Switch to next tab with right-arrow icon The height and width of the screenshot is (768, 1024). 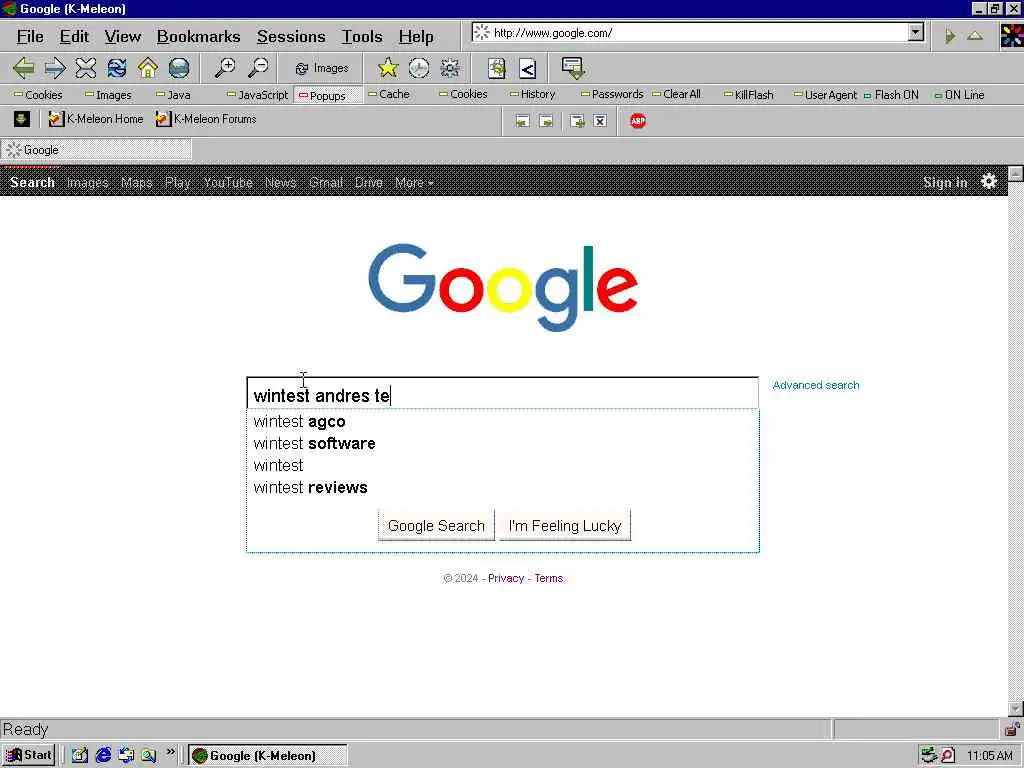(x=546, y=121)
